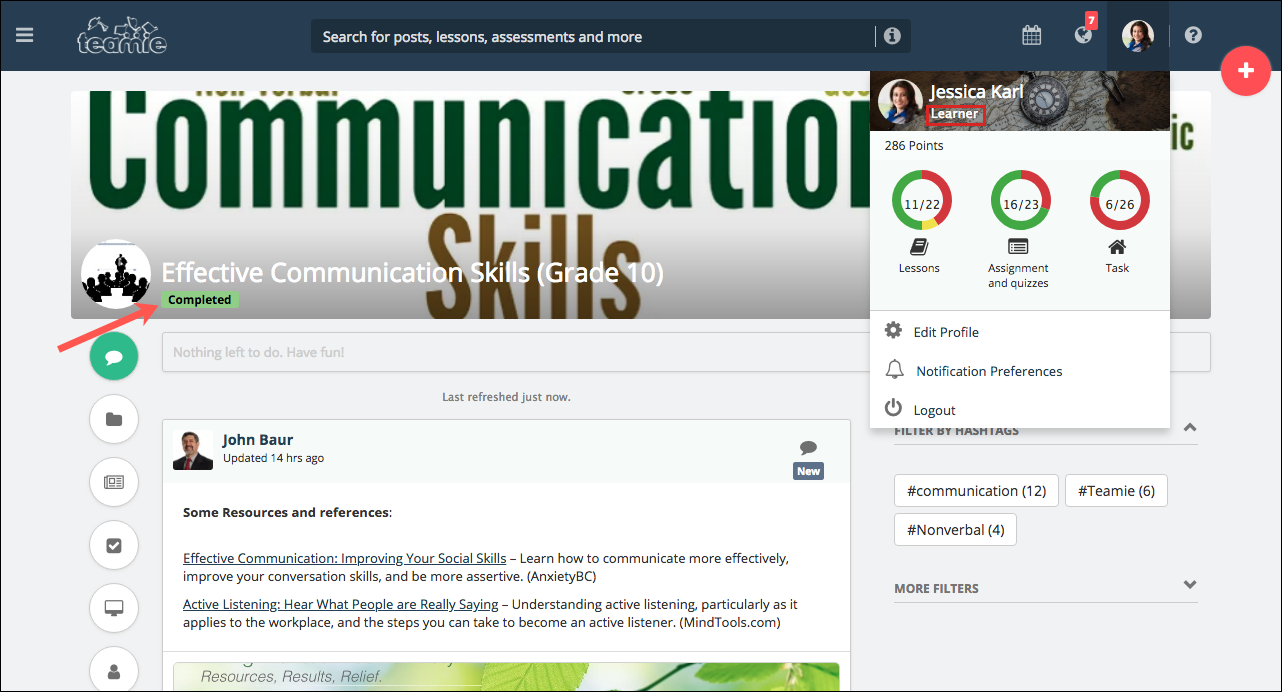
Task: Click the 11/22 Lessons progress ring
Action: pos(921,200)
